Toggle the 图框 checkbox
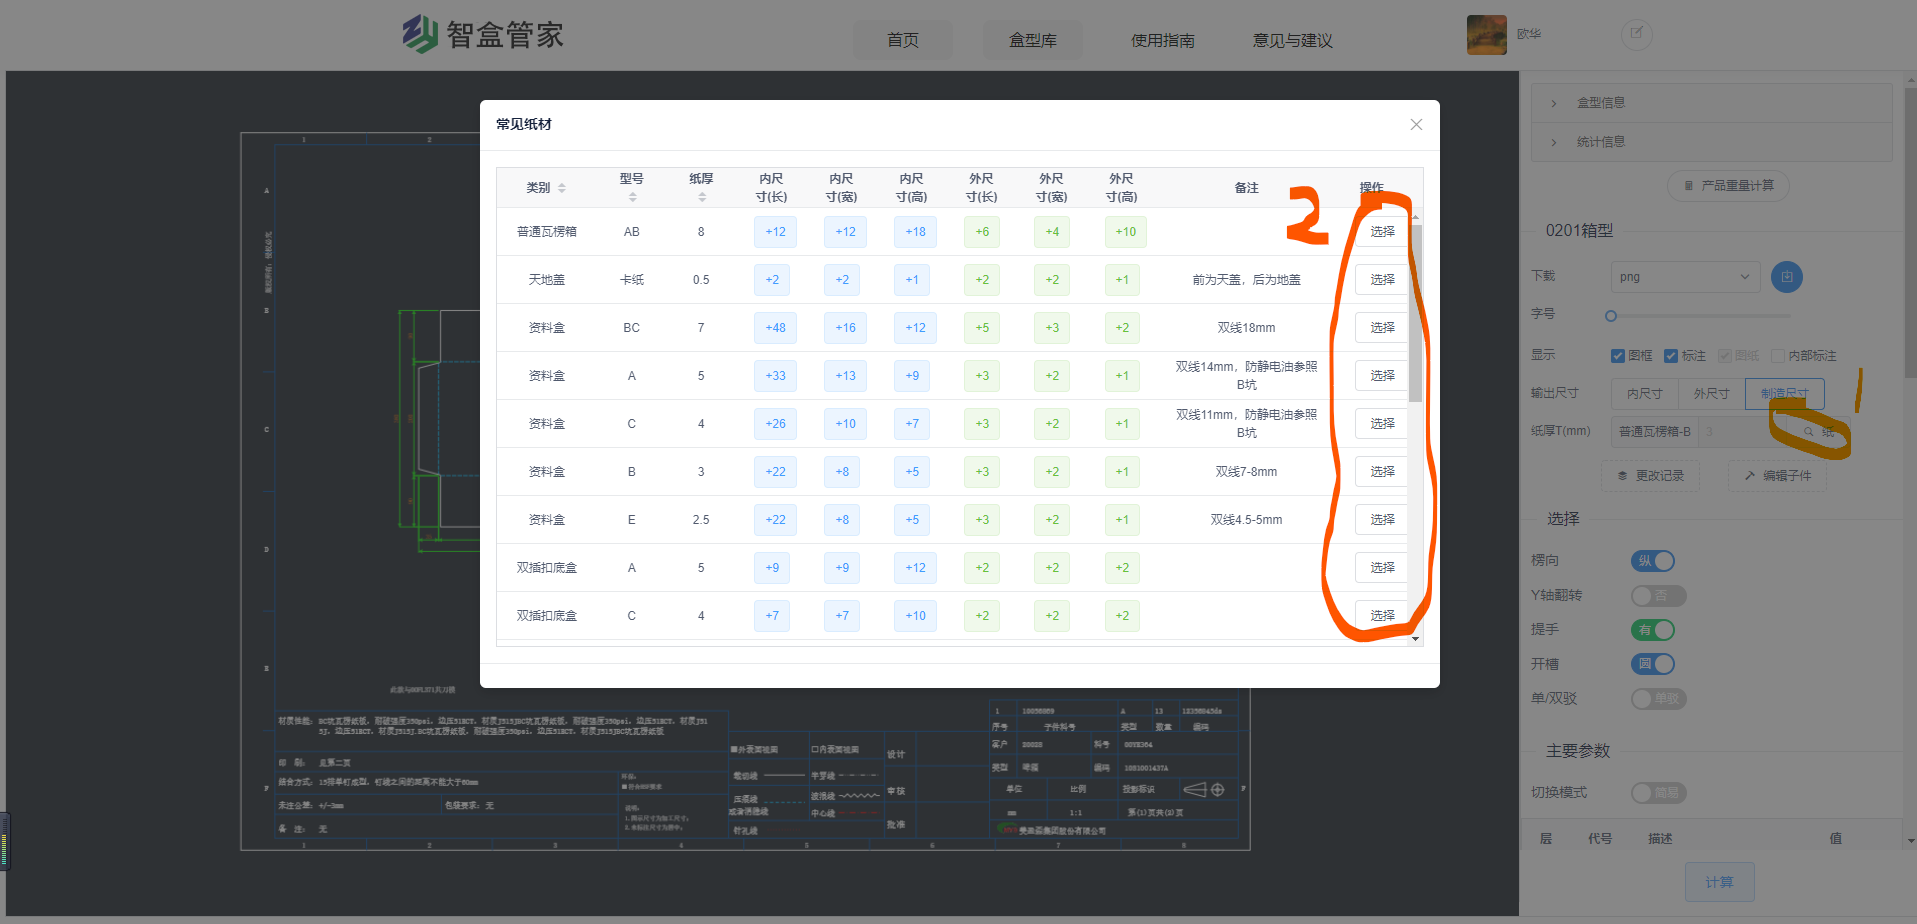Viewport: 1917px width, 924px height. [x=1617, y=356]
